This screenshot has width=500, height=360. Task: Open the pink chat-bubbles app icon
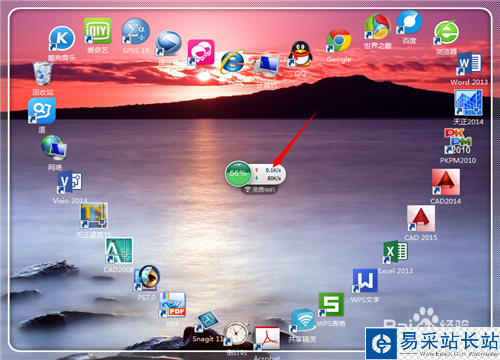(201, 52)
